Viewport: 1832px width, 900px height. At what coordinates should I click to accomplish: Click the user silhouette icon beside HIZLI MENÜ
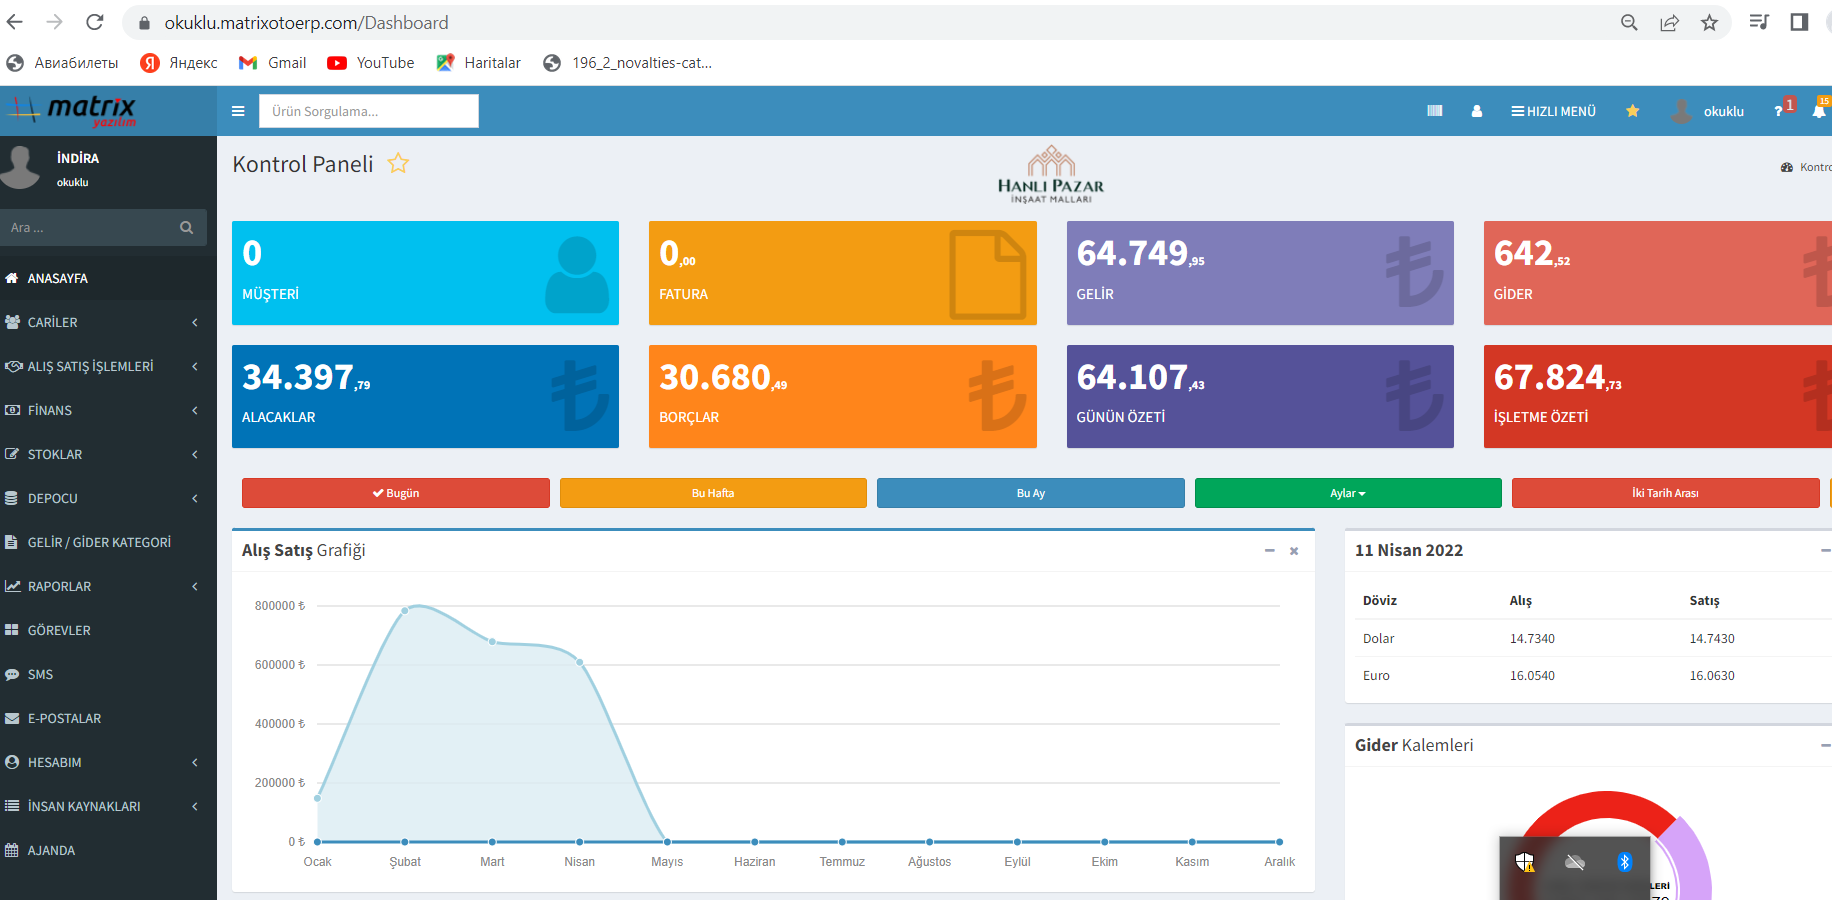pyautogui.click(x=1476, y=111)
